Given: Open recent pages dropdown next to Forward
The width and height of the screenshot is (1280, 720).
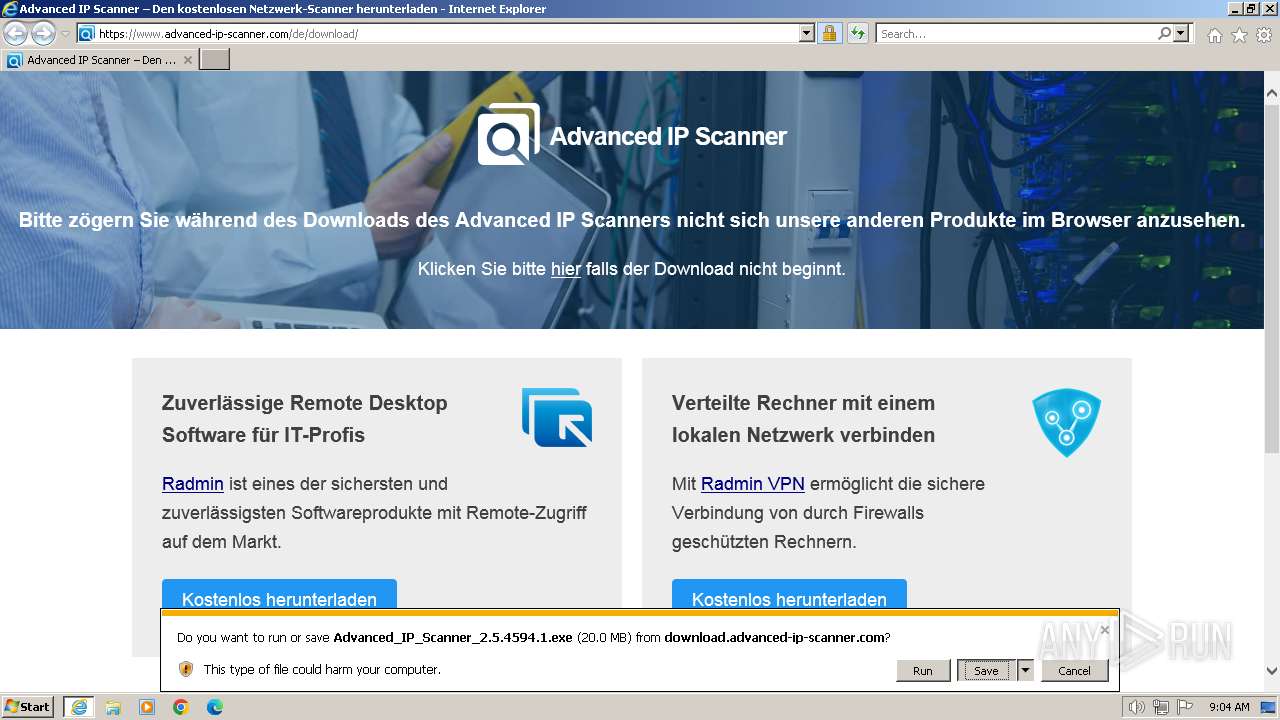Looking at the screenshot, I should pos(65,34).
